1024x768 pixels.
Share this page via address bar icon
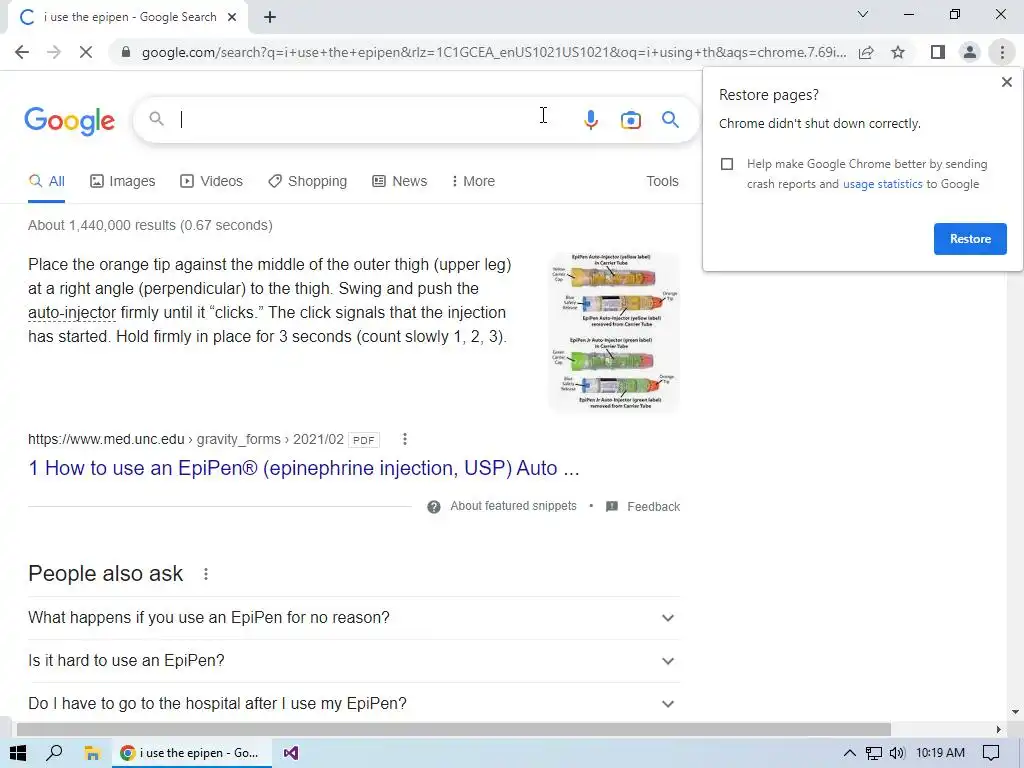866,52
